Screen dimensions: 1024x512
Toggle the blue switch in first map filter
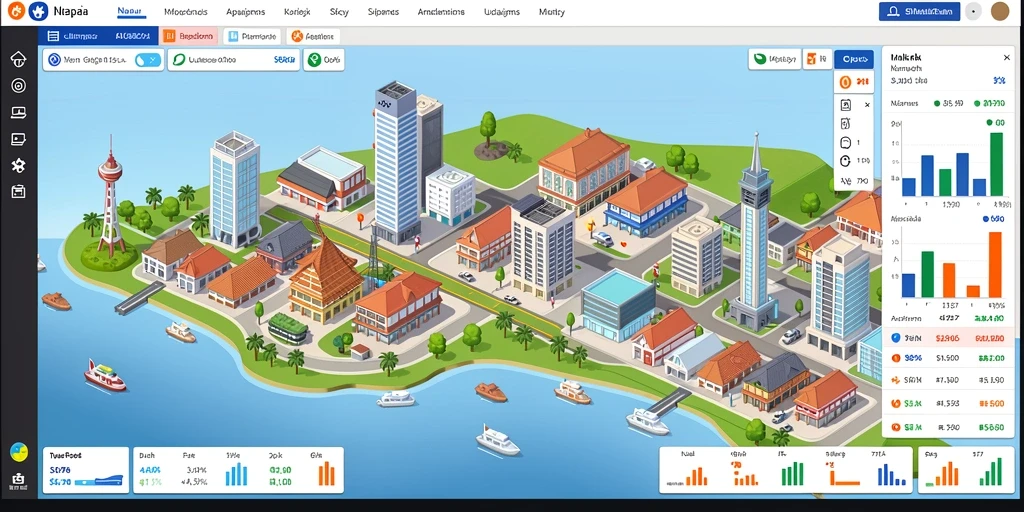148,60
